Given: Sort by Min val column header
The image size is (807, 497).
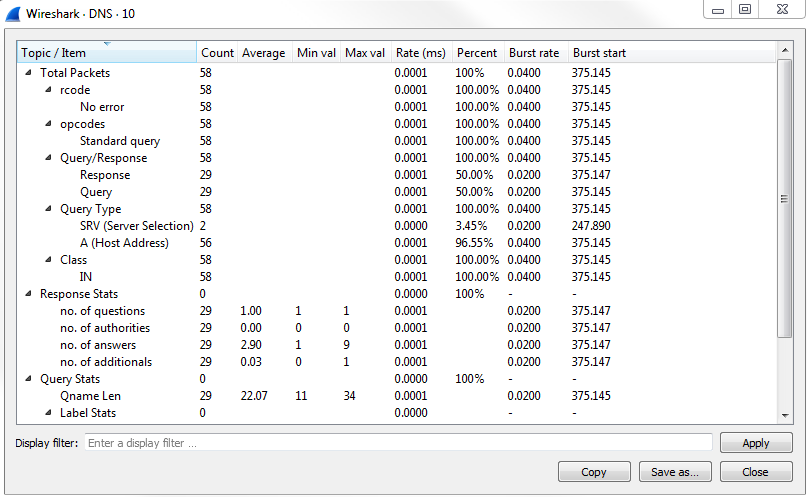Looking at the screenshot, I should (x=316, y=52).
